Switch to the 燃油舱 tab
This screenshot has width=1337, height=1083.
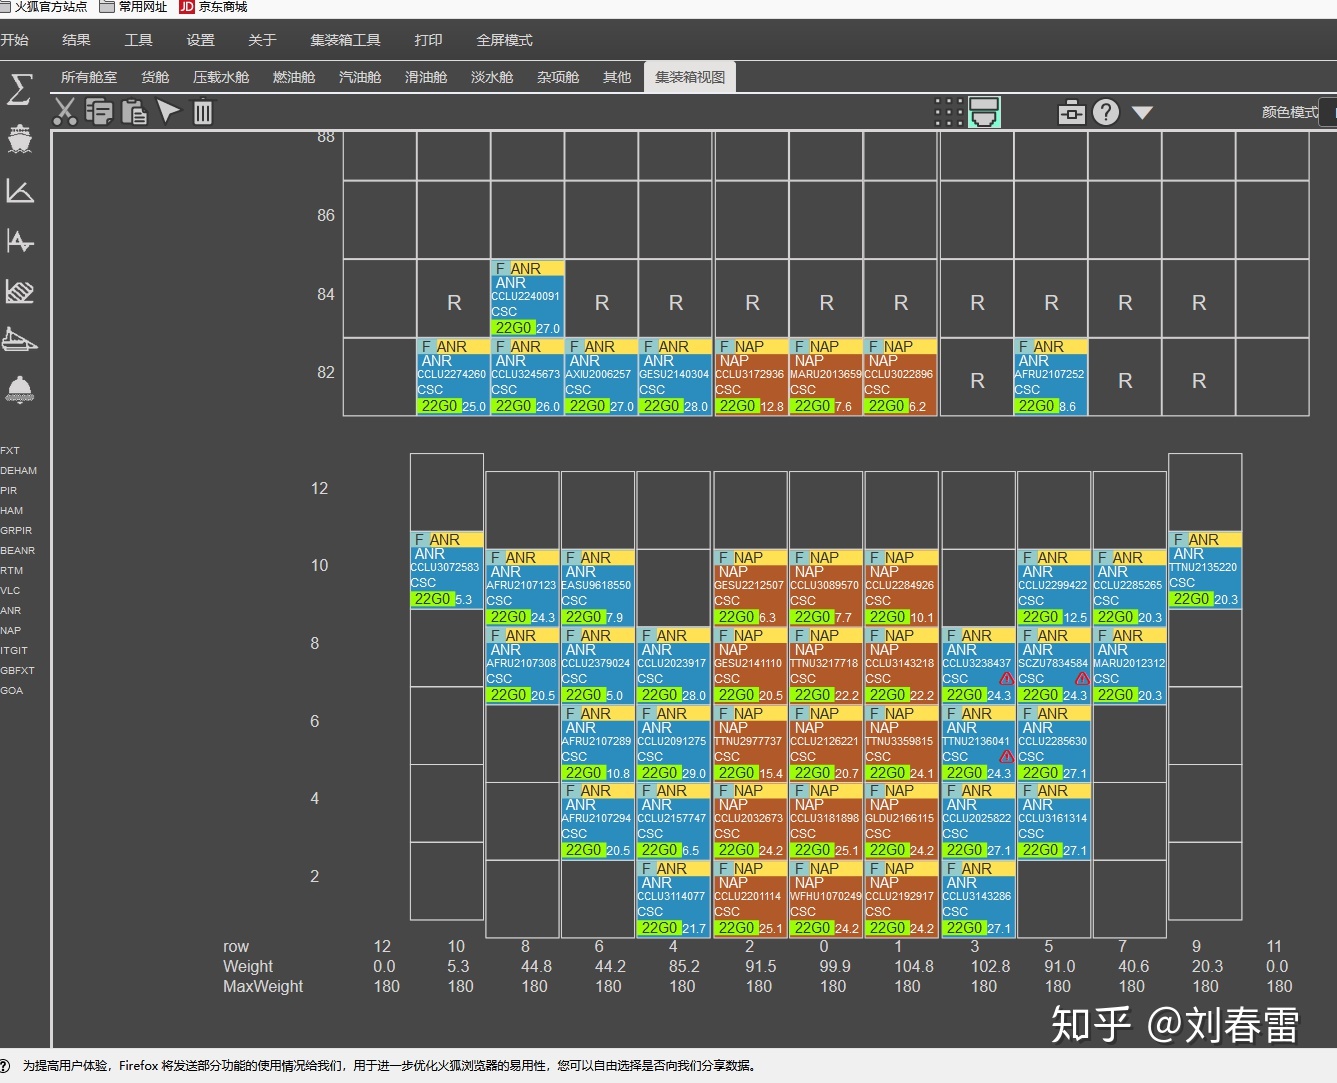tap(294, 77)
